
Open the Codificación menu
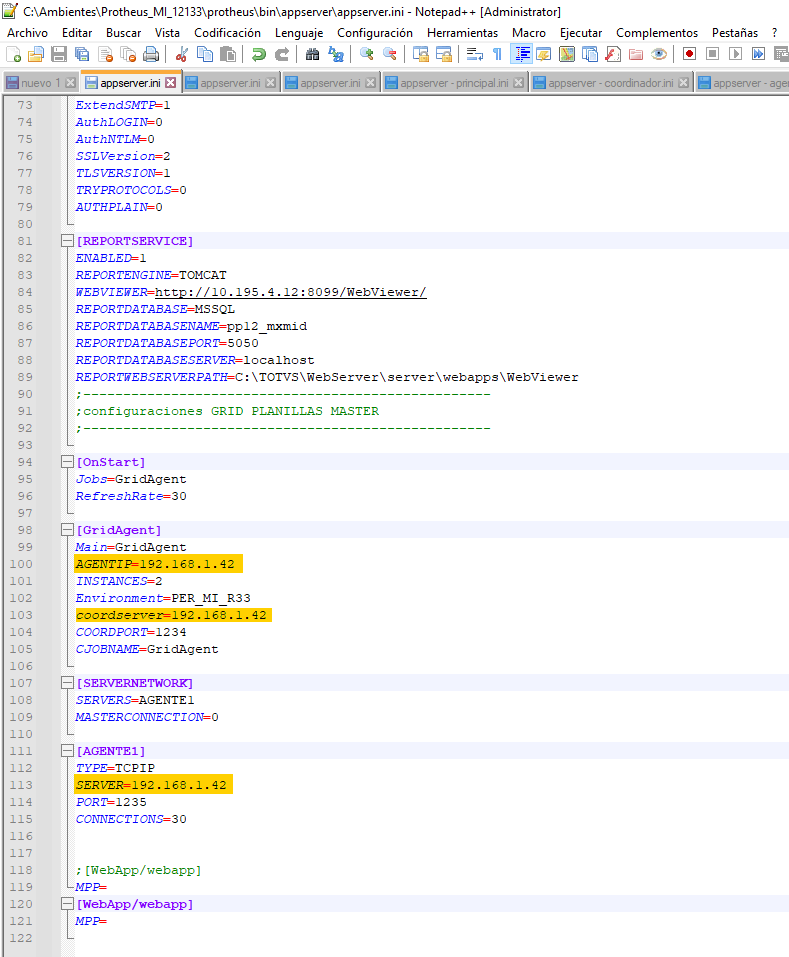point(227,33)
